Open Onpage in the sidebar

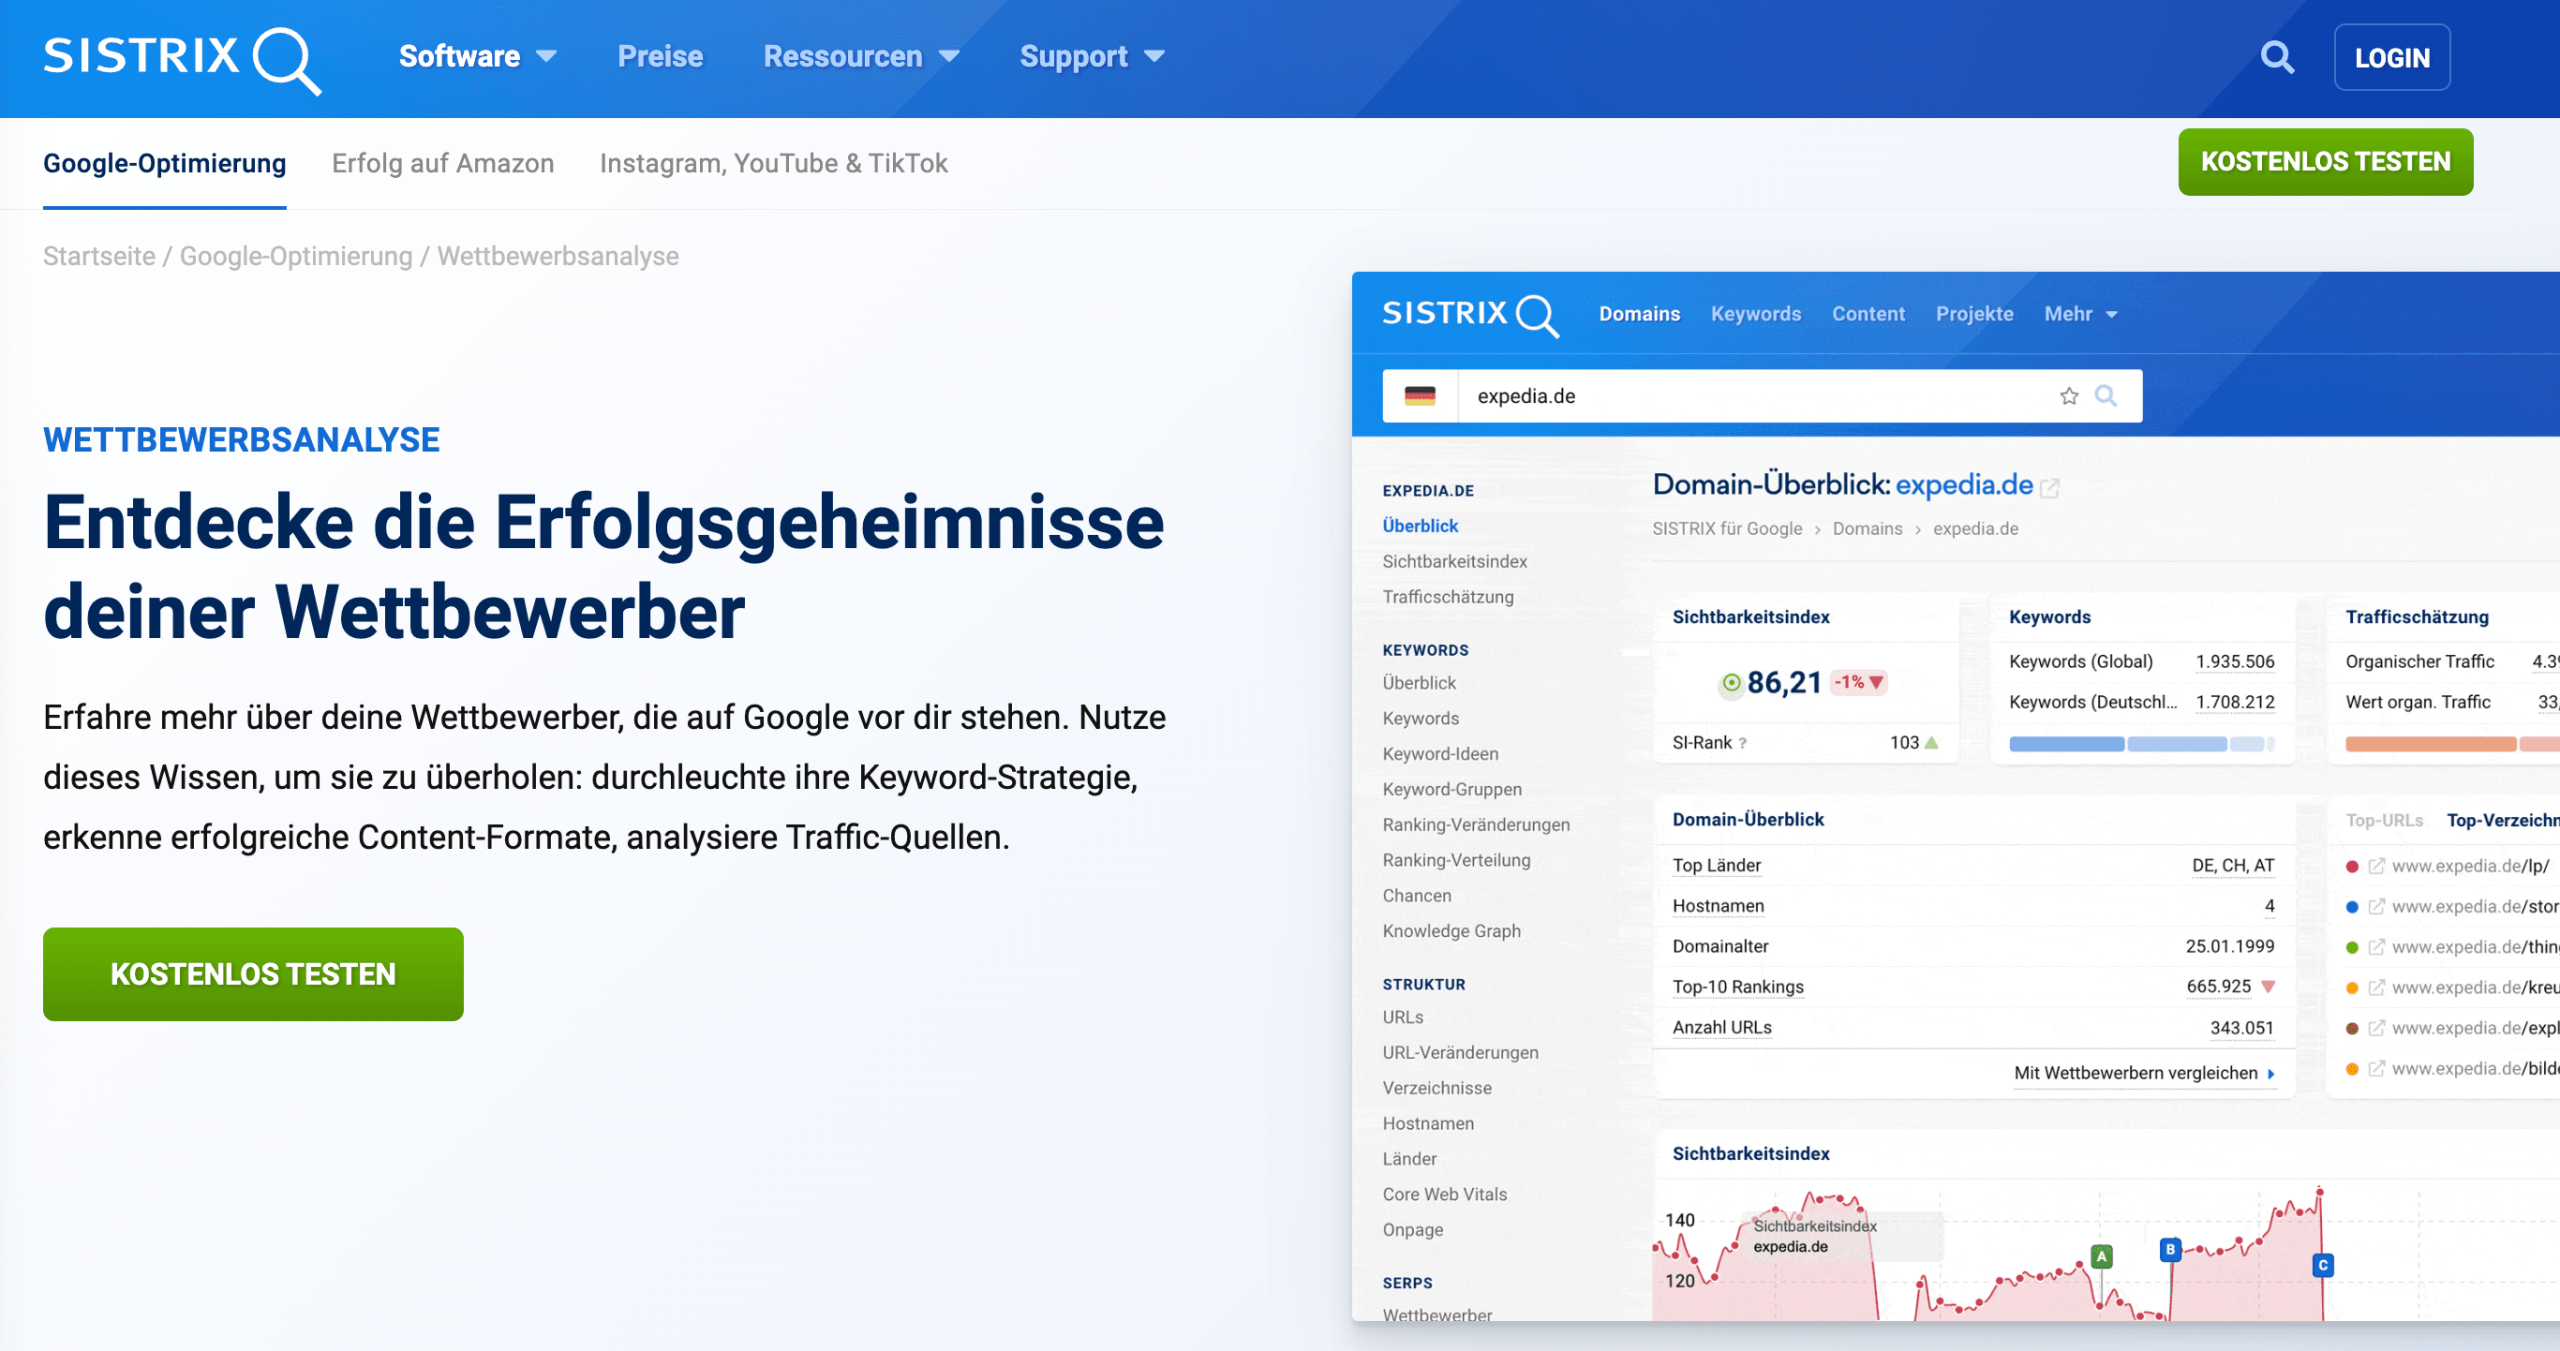pyautogui.click(x=1413, y=1230)
